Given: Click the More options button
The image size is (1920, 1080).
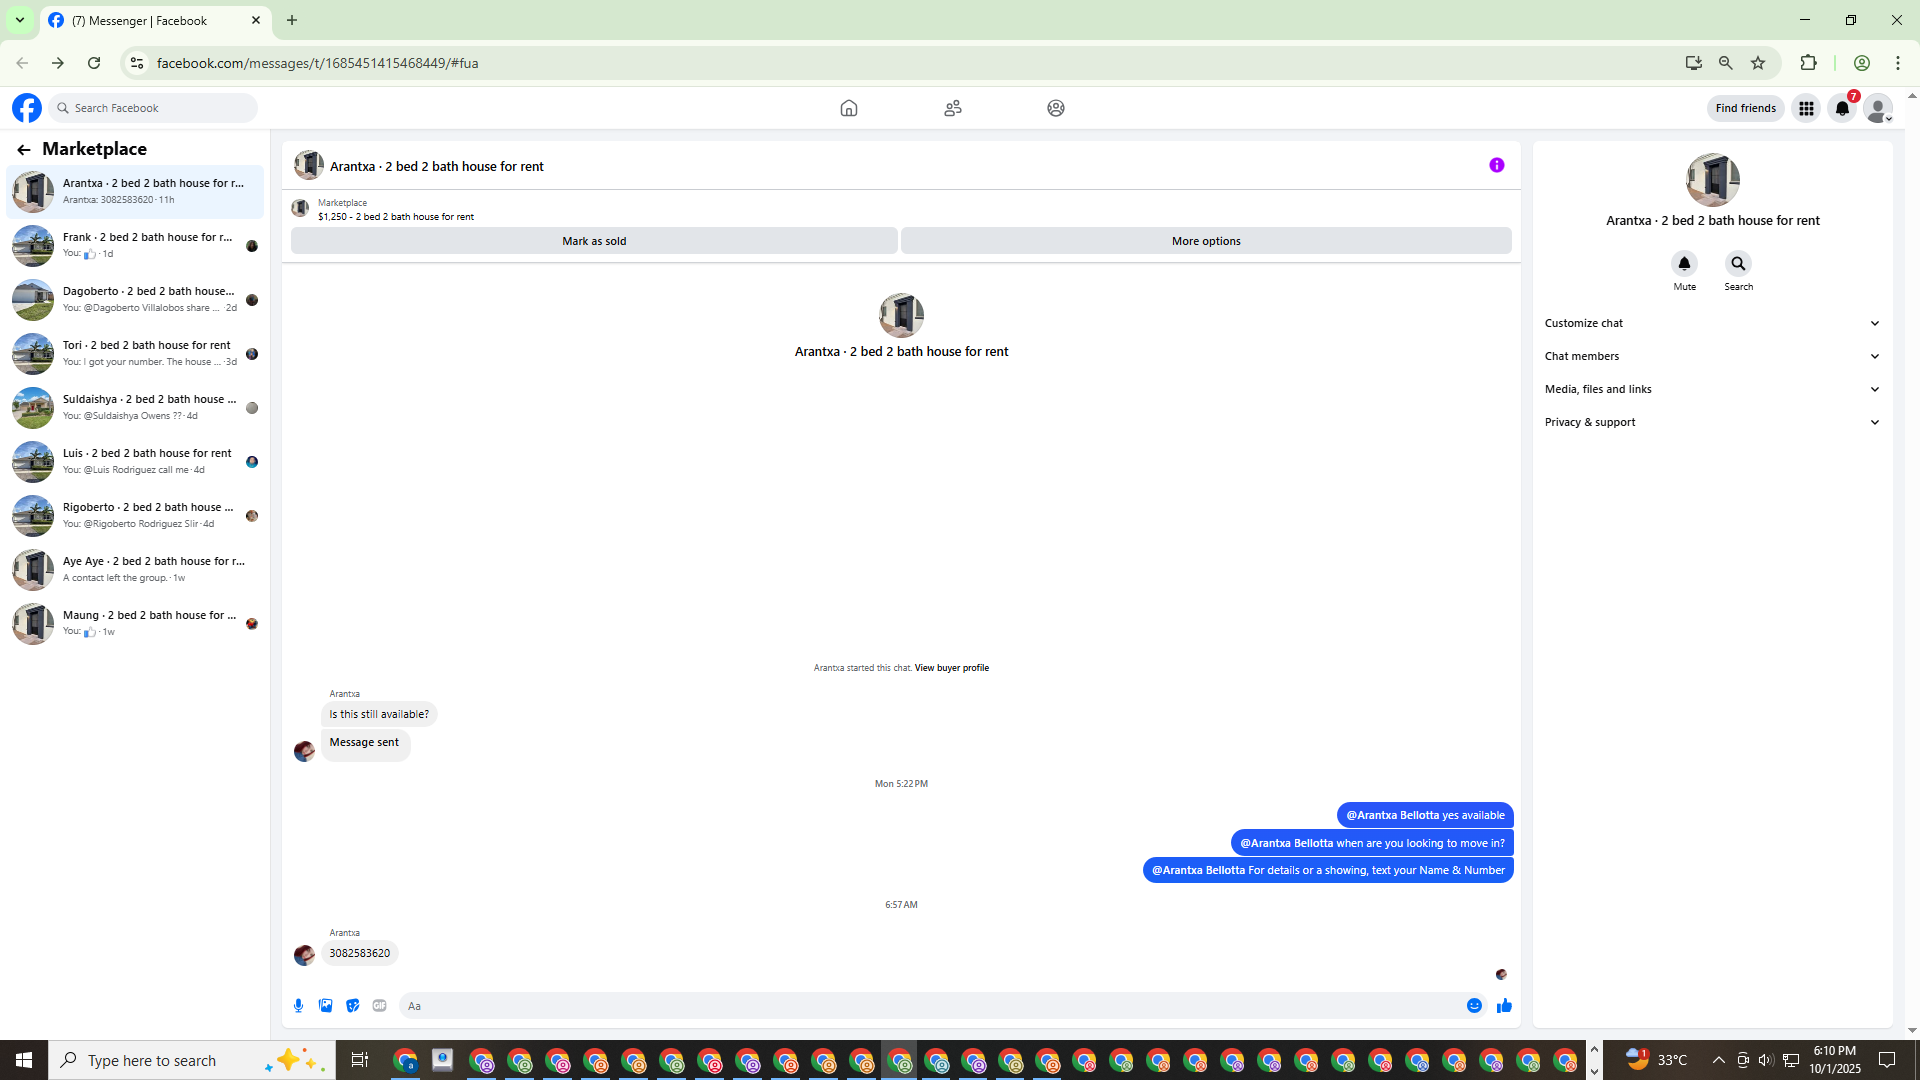Looking at the screenshot, I should point(1206,241).
